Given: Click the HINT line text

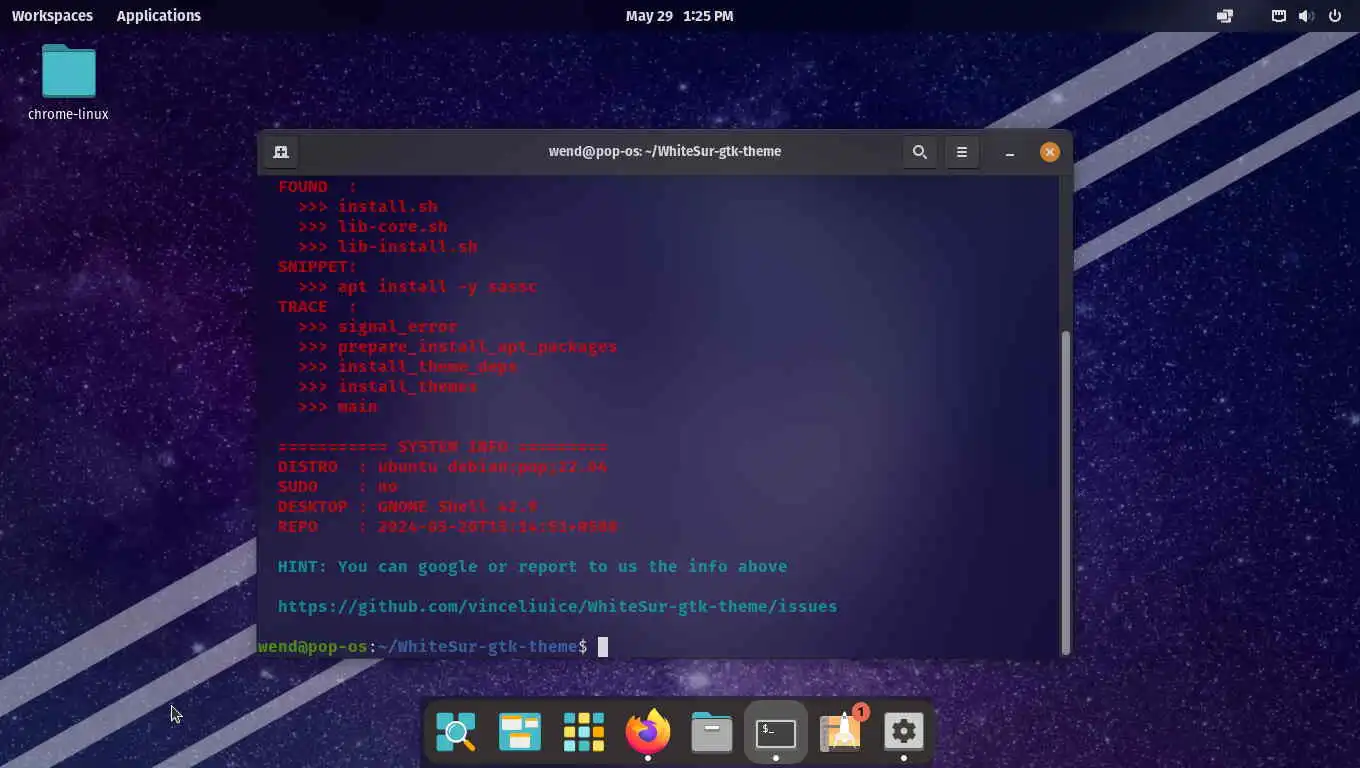Looking at the screenshot, I should (532, 566).
